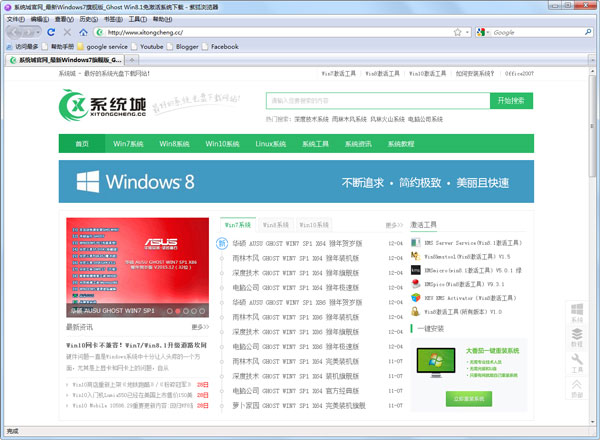Switch to the Win10系统 list tab
Viewport: 600px width, 440px height.
click(x=314, y=225)
